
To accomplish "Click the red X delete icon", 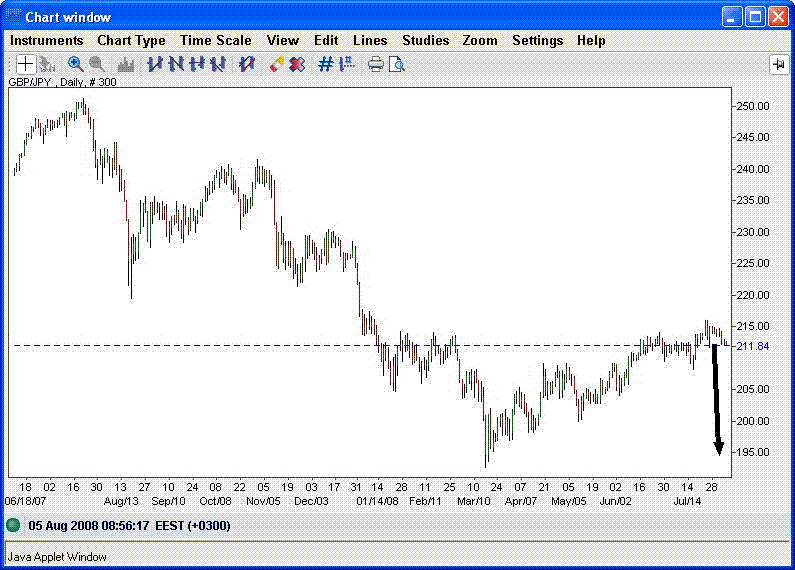I will click(297, 64).
